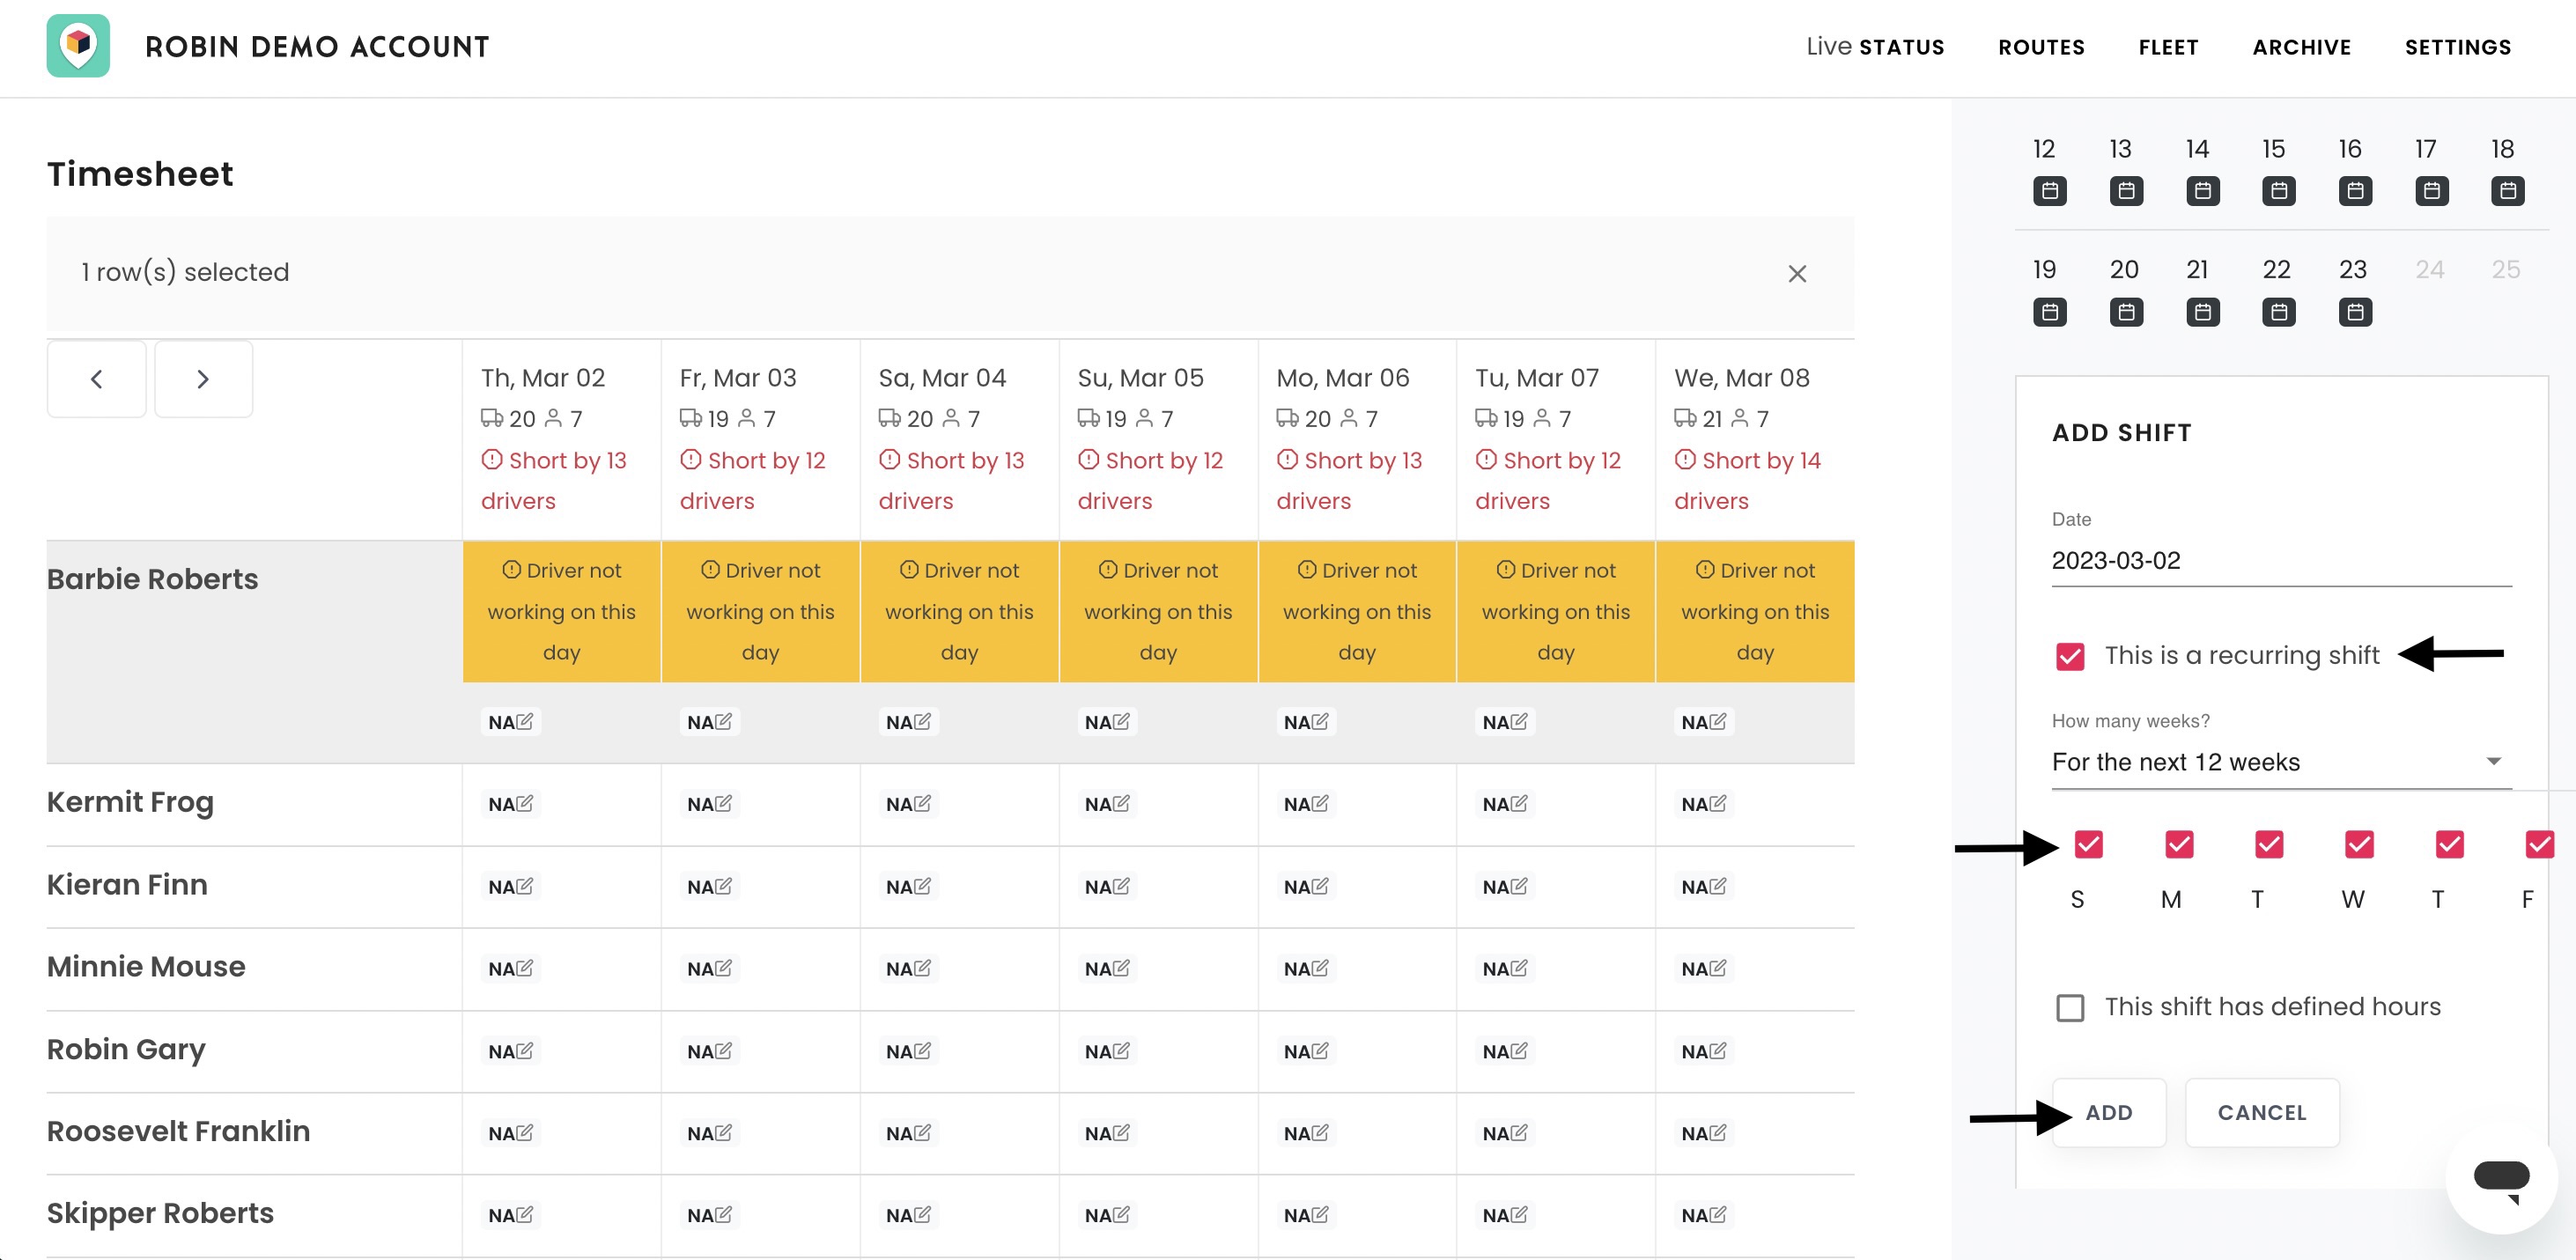Image resolution: width=2576 pixels, height=1260 pixels.
Task: Expand the How many weeks dropdown
Action: (x=2281, y=762)
